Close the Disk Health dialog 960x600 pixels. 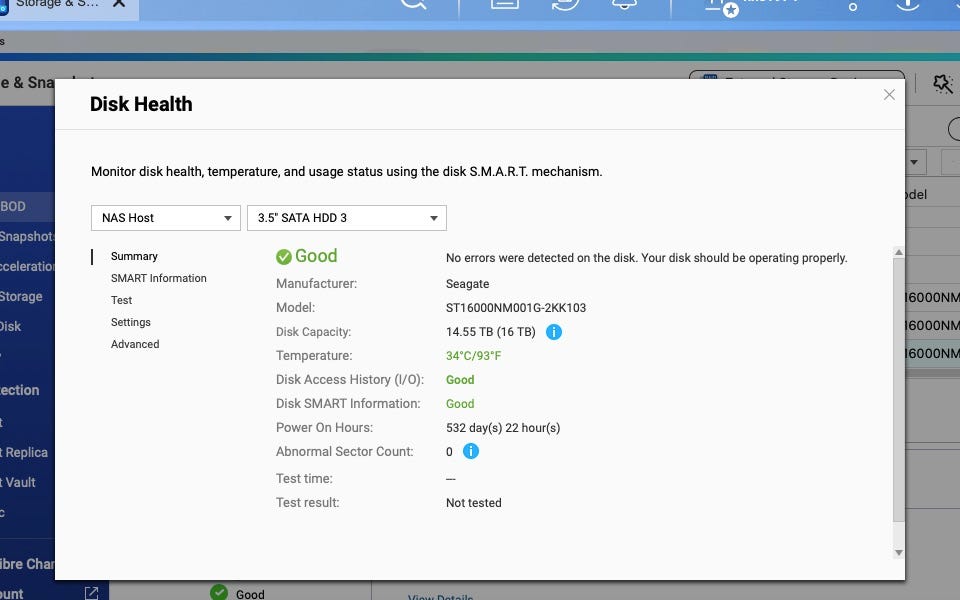(x=889, y=95)
